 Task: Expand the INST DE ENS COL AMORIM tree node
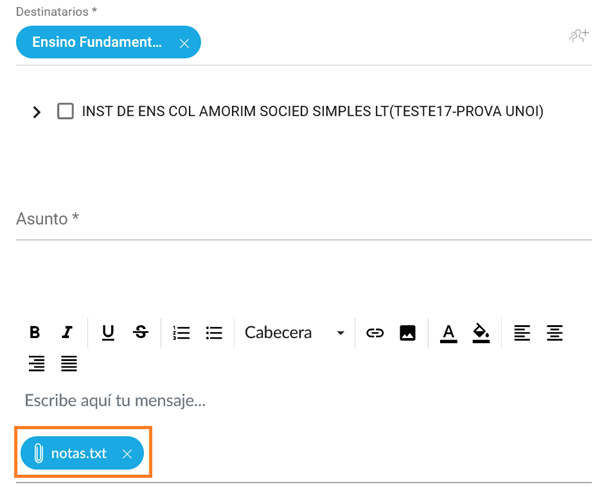pos(37,112)
